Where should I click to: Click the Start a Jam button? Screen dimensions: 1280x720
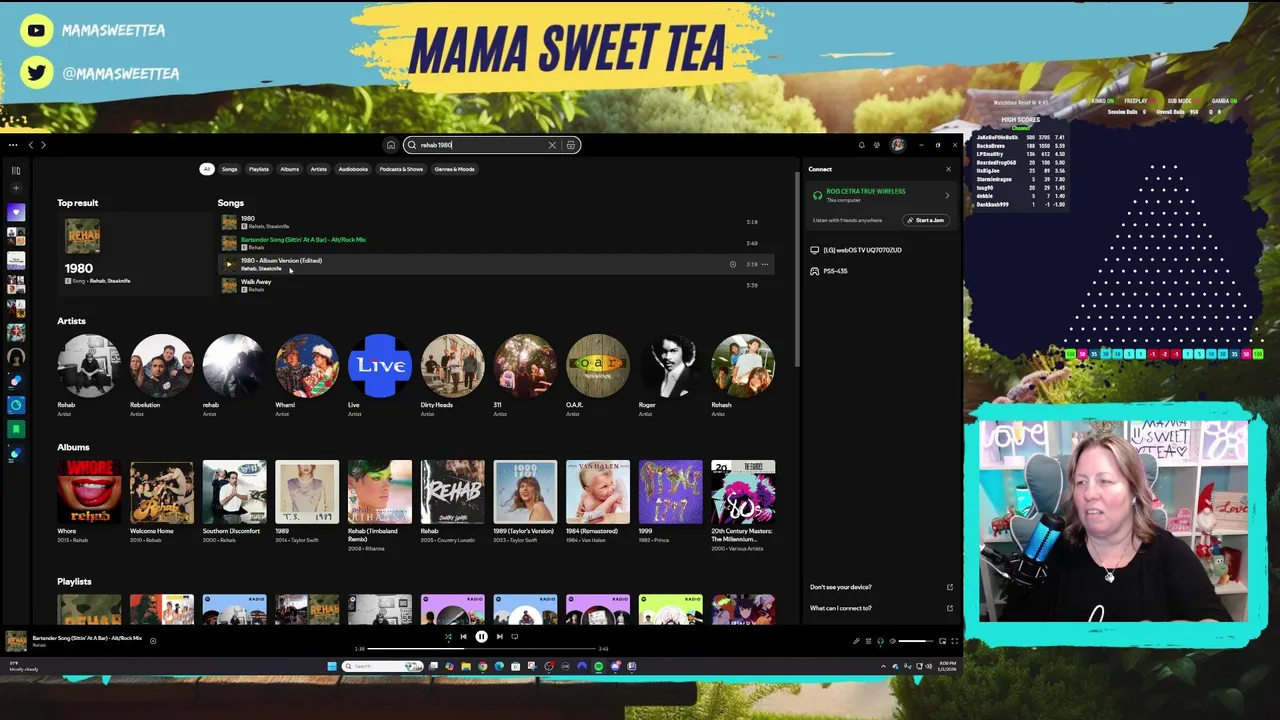(925, 220)
